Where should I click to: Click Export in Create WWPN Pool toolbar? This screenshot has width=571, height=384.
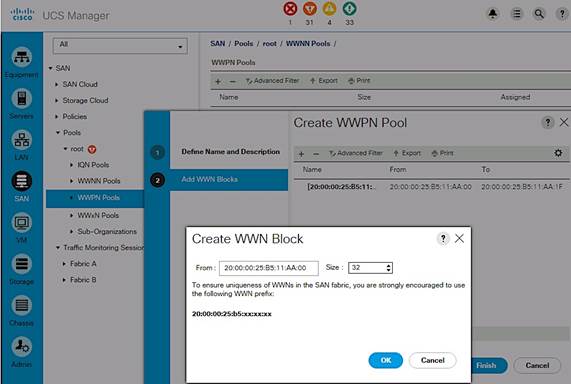[x=407, y=153]
